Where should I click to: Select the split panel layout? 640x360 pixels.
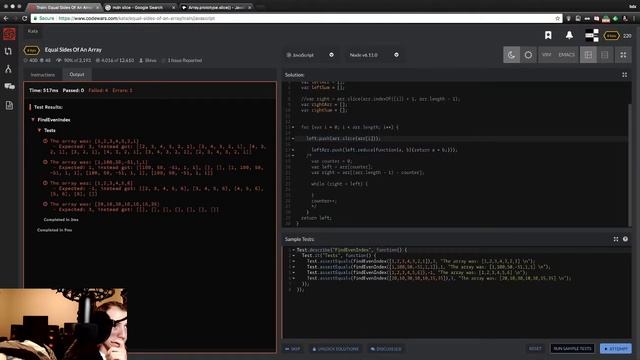588,55
